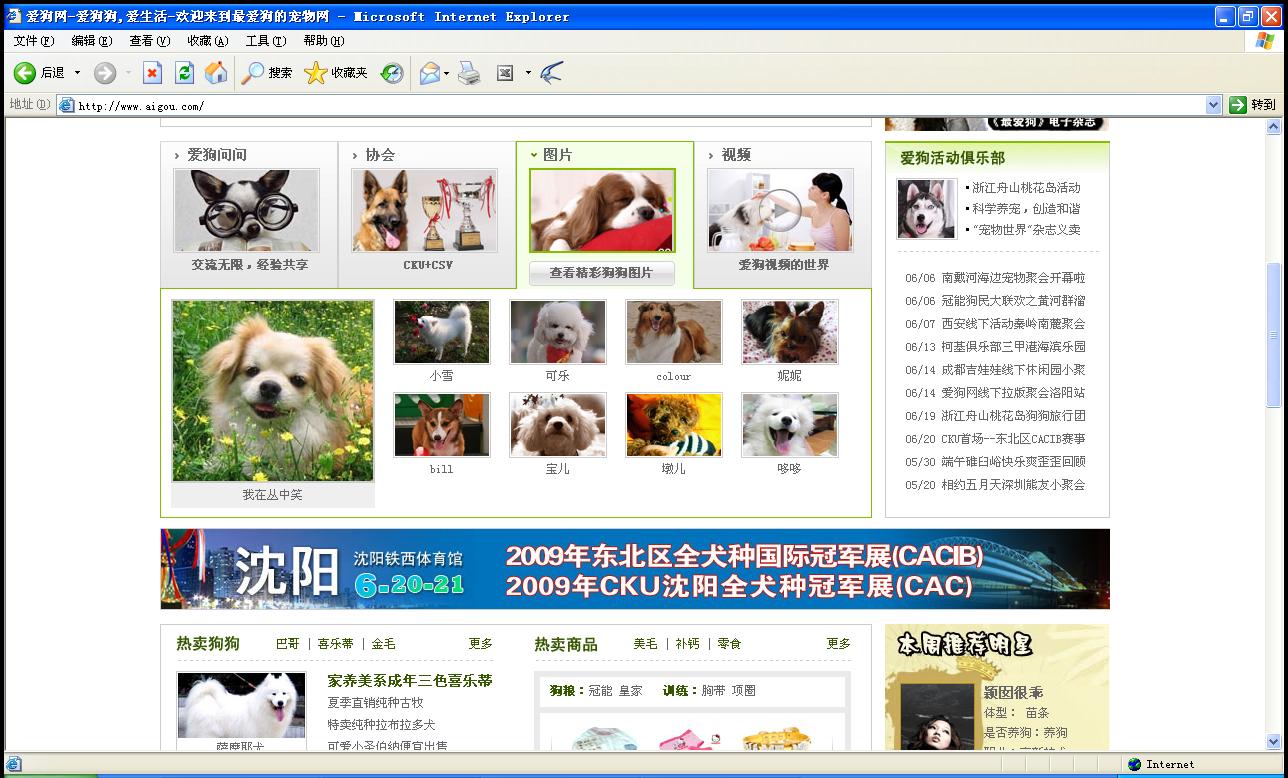Viewport: 1288px width, 778px height.
Task: Stop page loading with red X icon
Action: [x=152, y=72]
